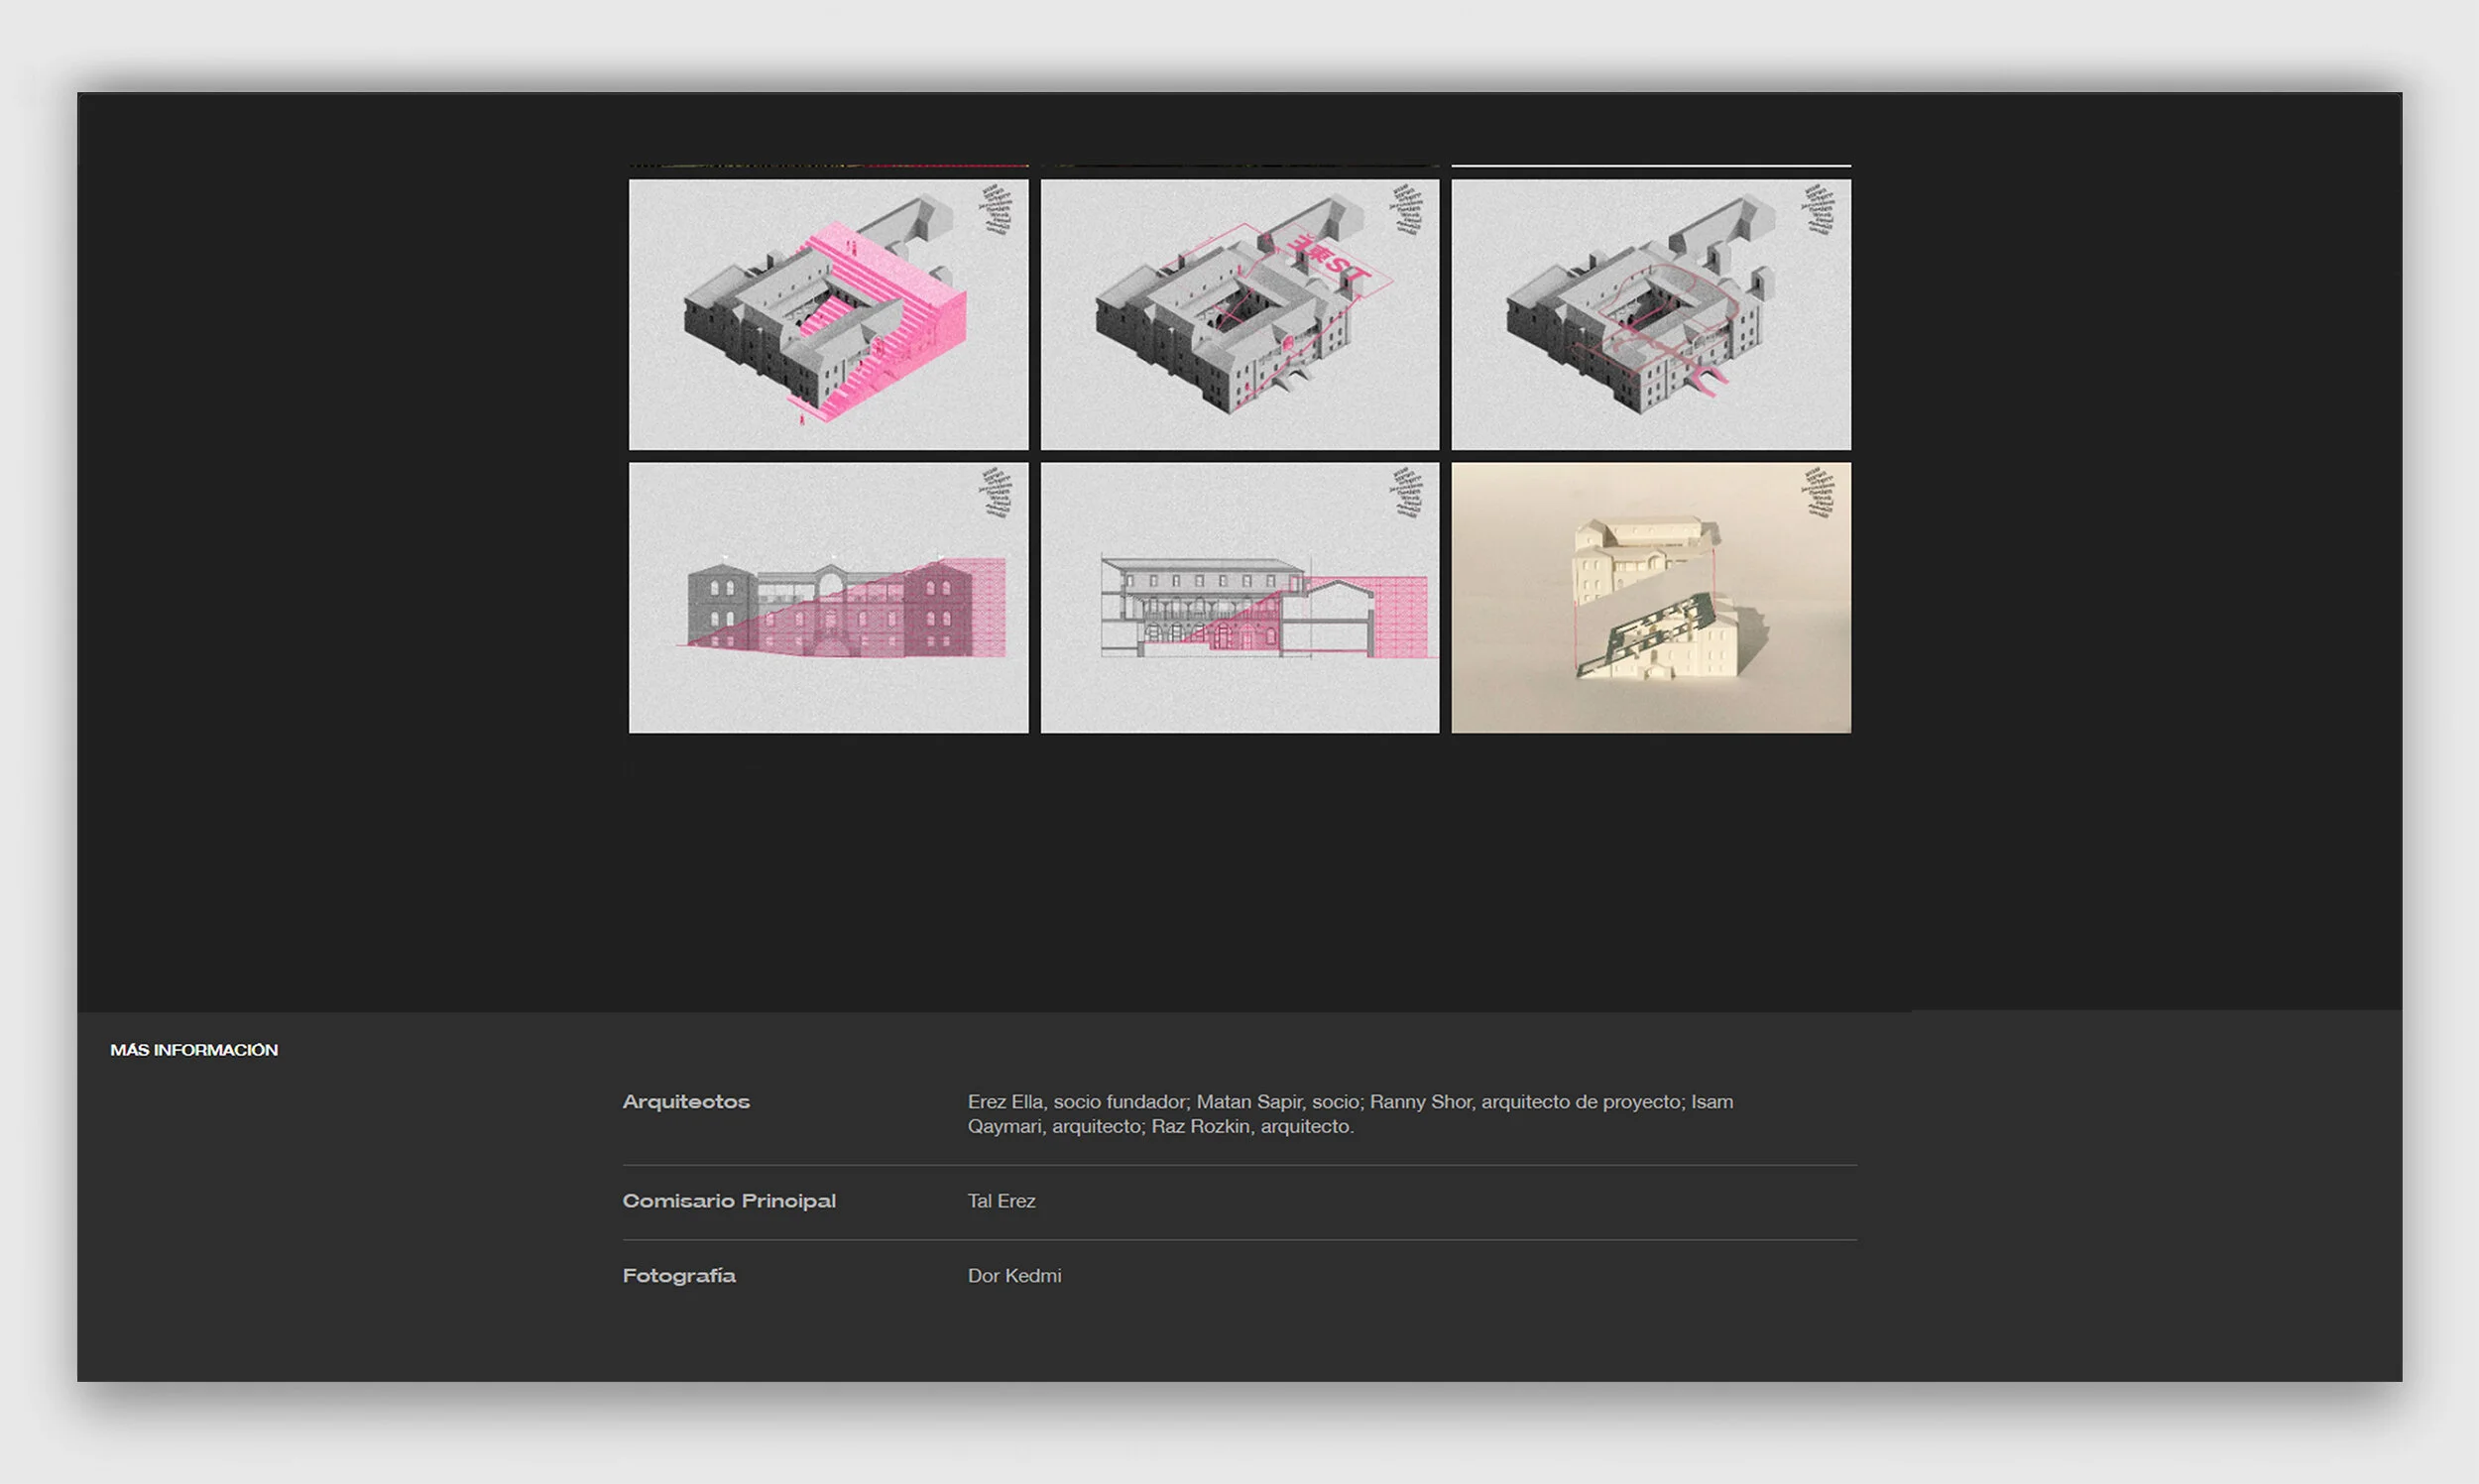Select the Comisario Principal label
The height and width of the screenshot is (1484, 2479).
tap(729, 1200)
